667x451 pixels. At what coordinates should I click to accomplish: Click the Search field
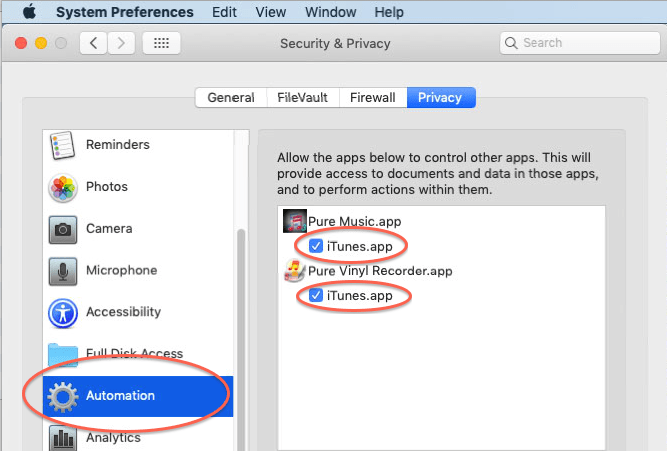click(x=580, y=43)
